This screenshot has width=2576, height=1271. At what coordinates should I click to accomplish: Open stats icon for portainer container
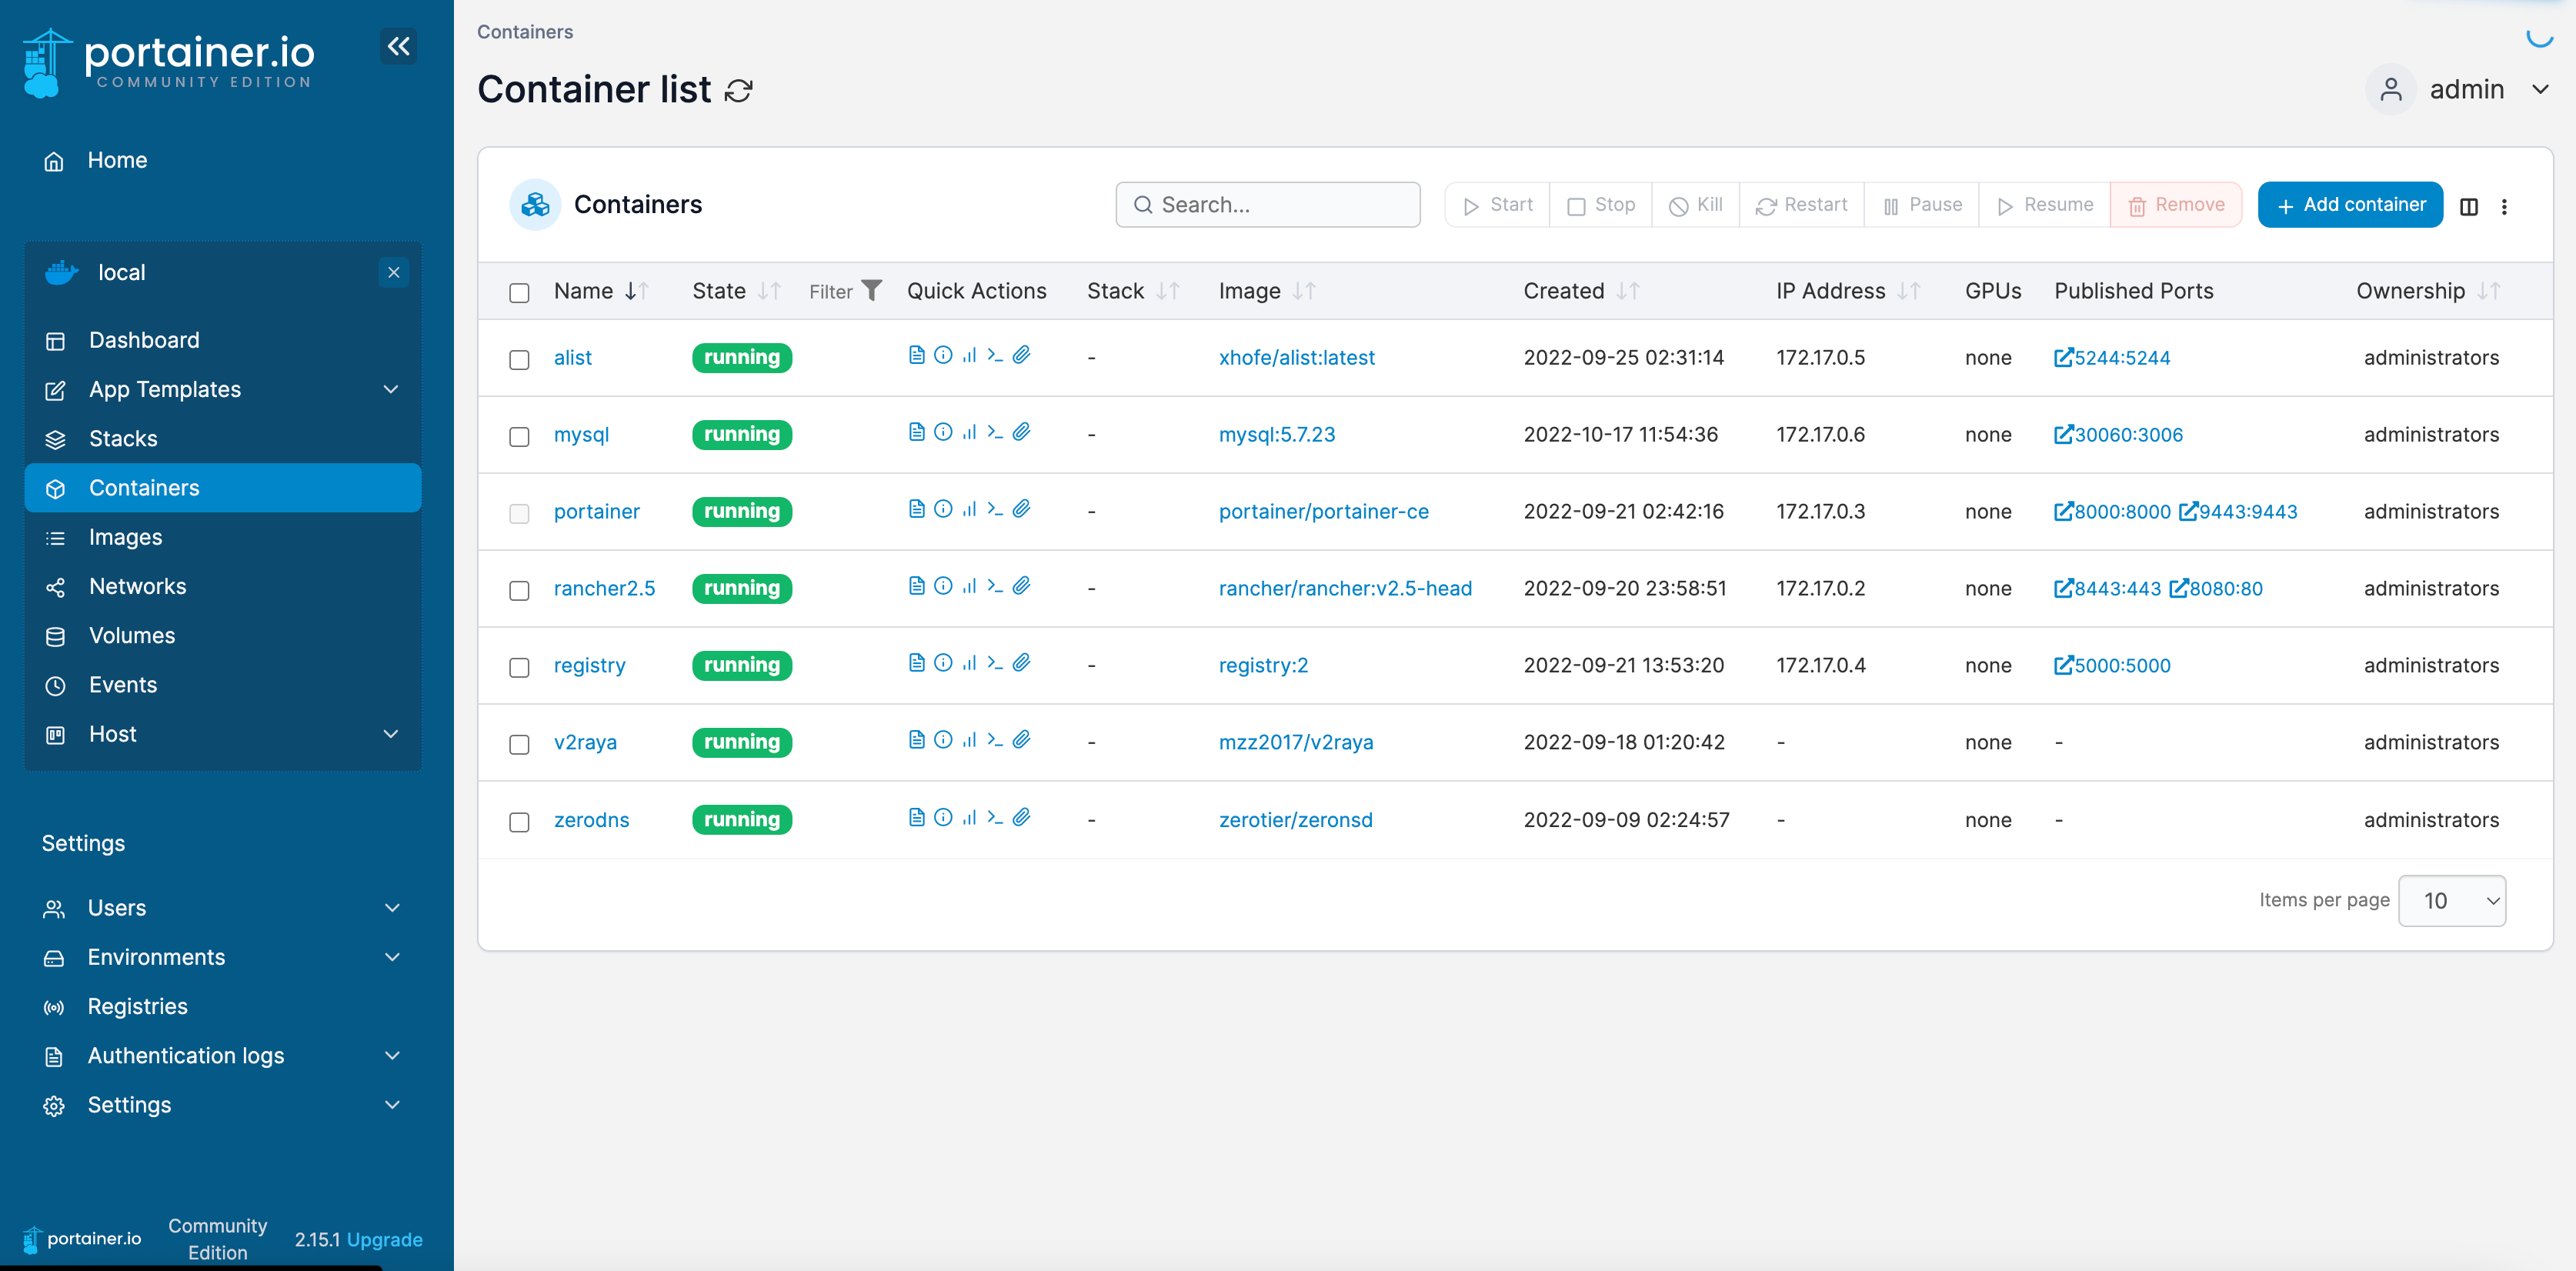tap(969, 509)
